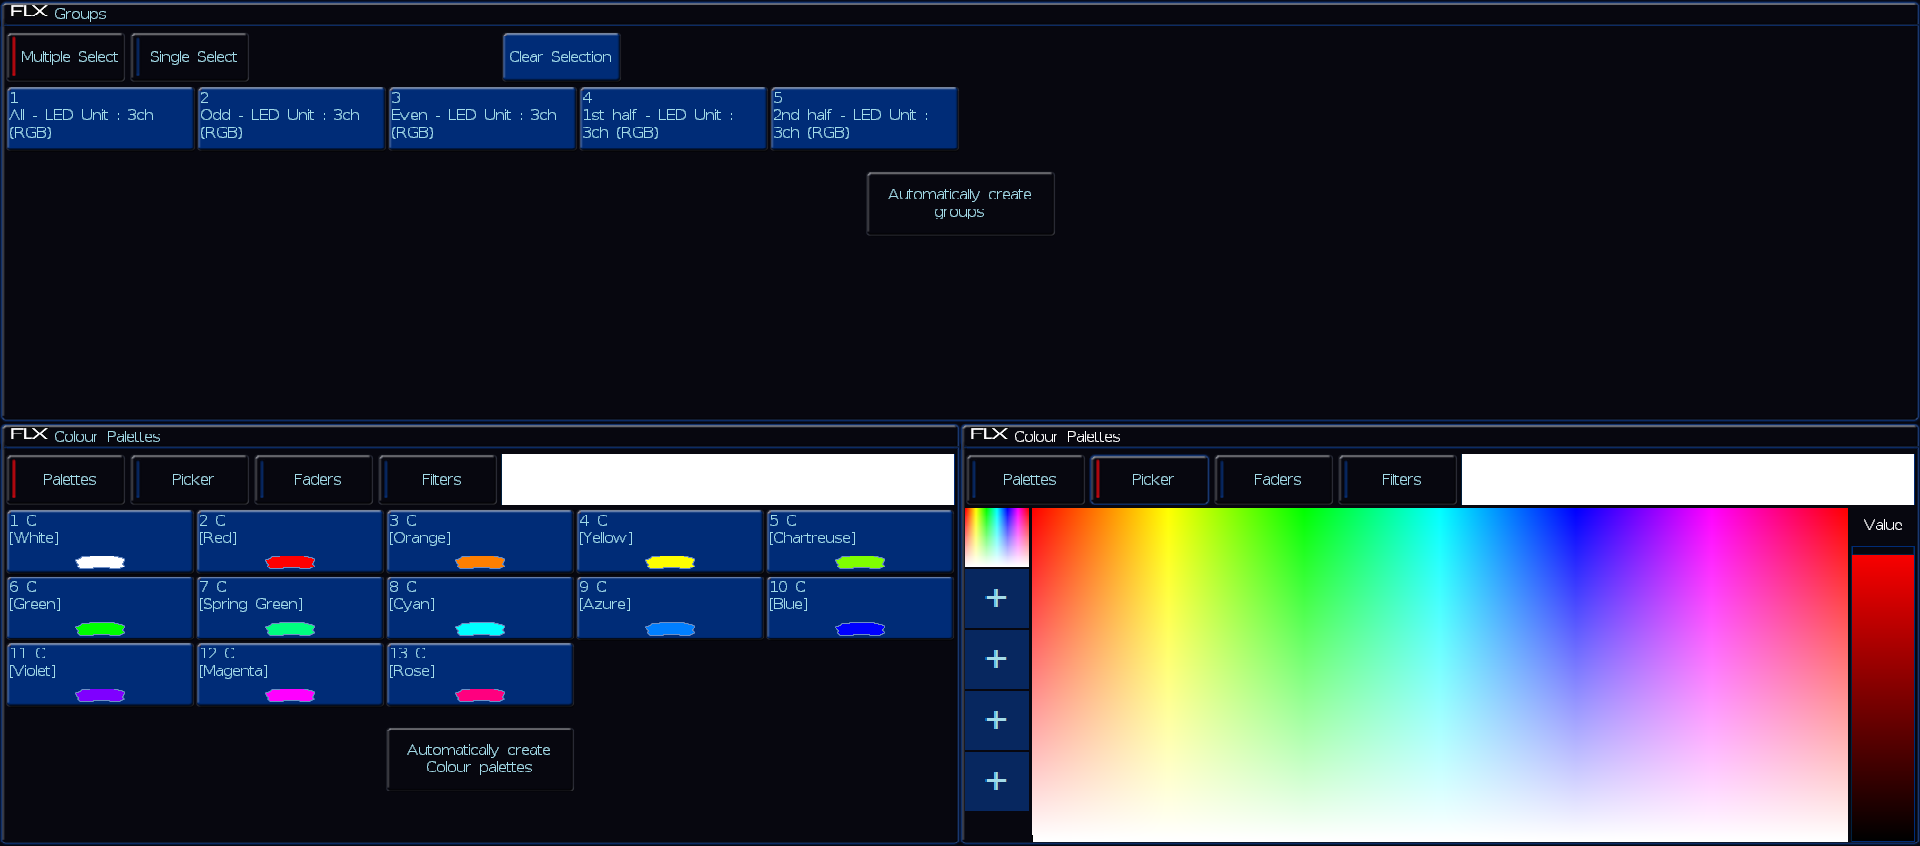
Task: Click 'Automatically create Colour palettes' button
Action: click(x=479, y=759)
